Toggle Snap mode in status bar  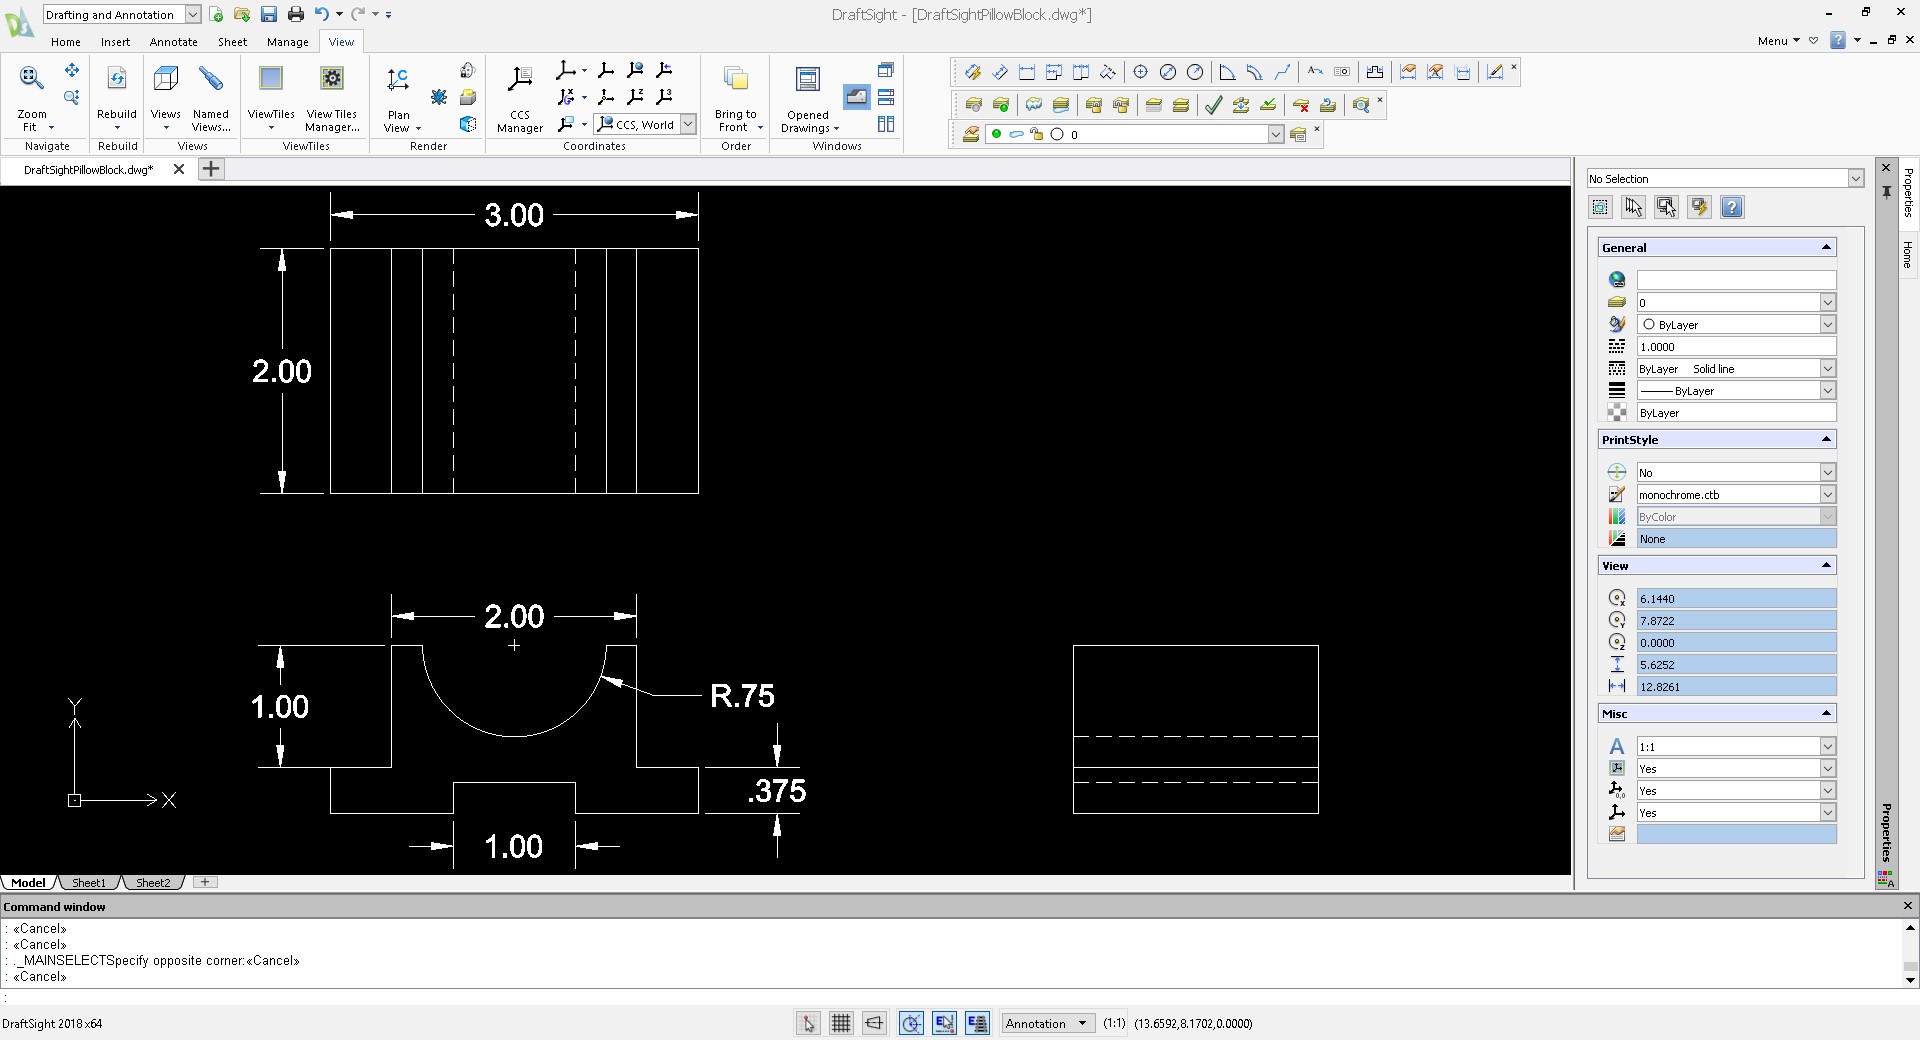tap(808, 1023)
